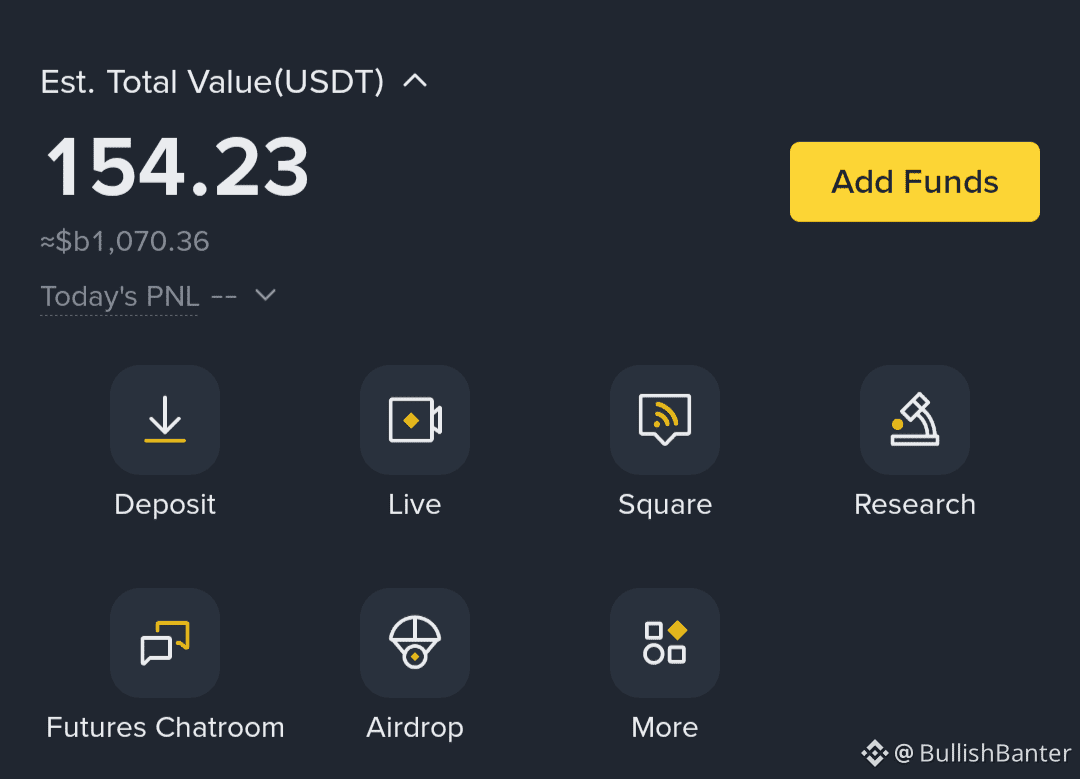
Task: Click the Add Funds button
Action: [915, 182]
